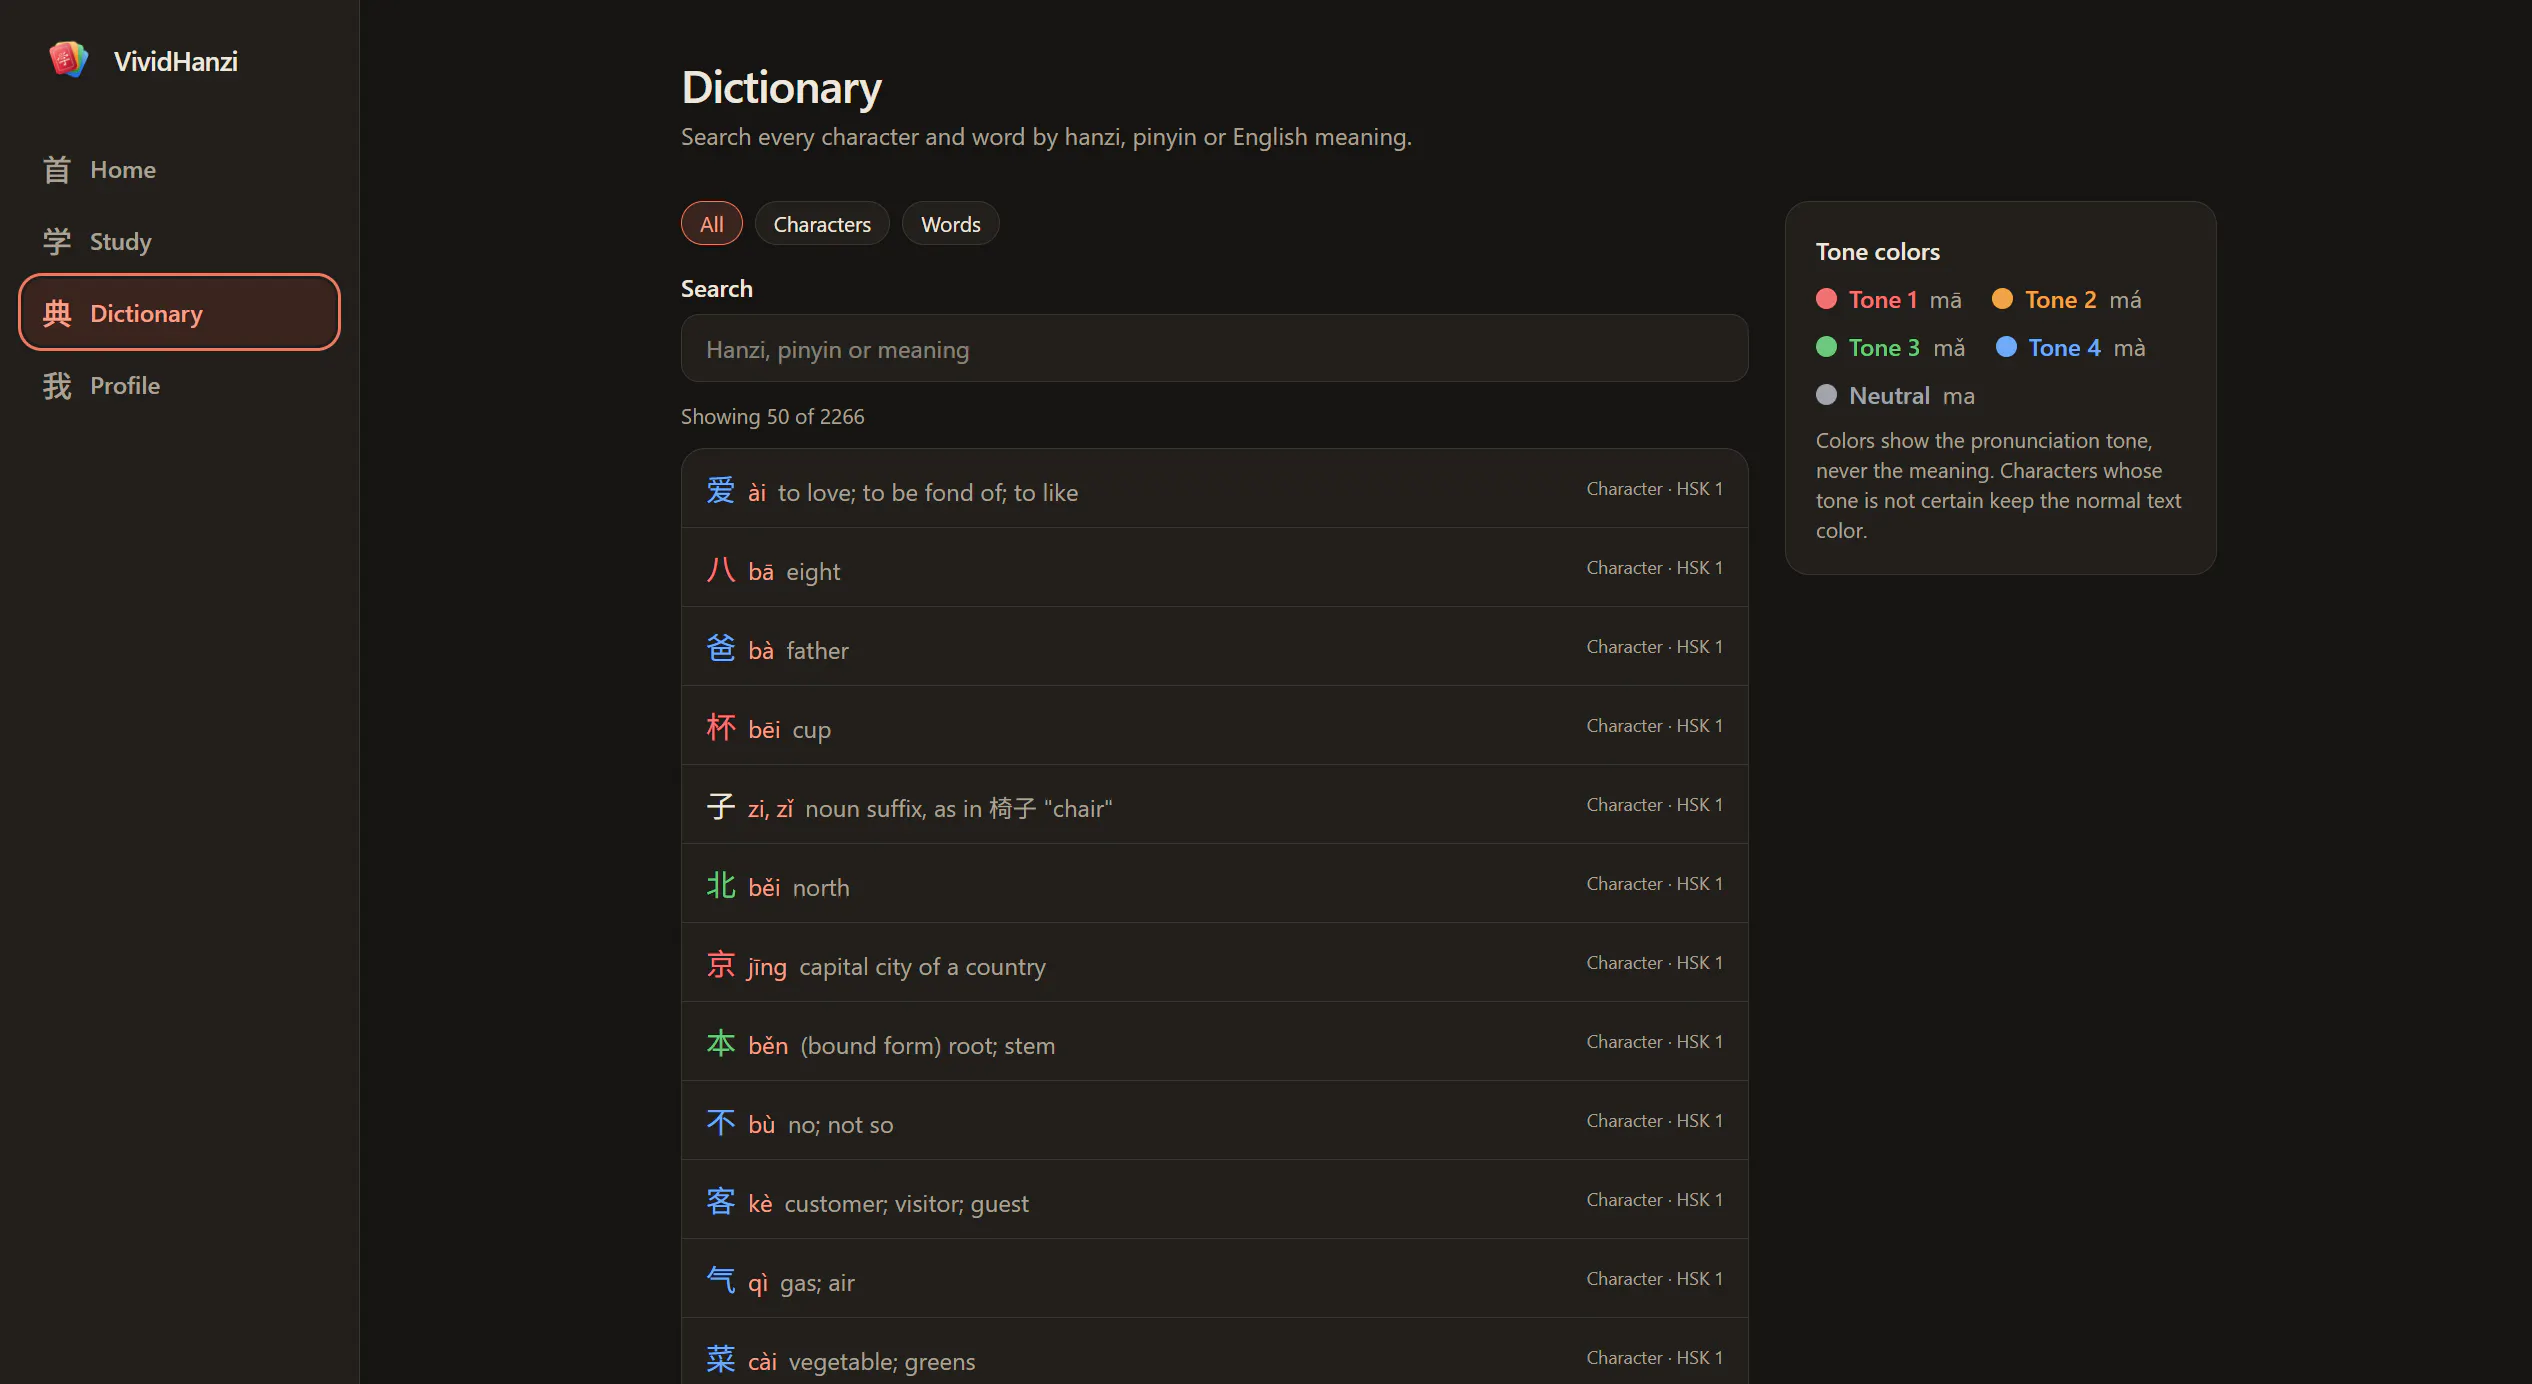Click the gray Neutral tone dot

pos(1826,395)
